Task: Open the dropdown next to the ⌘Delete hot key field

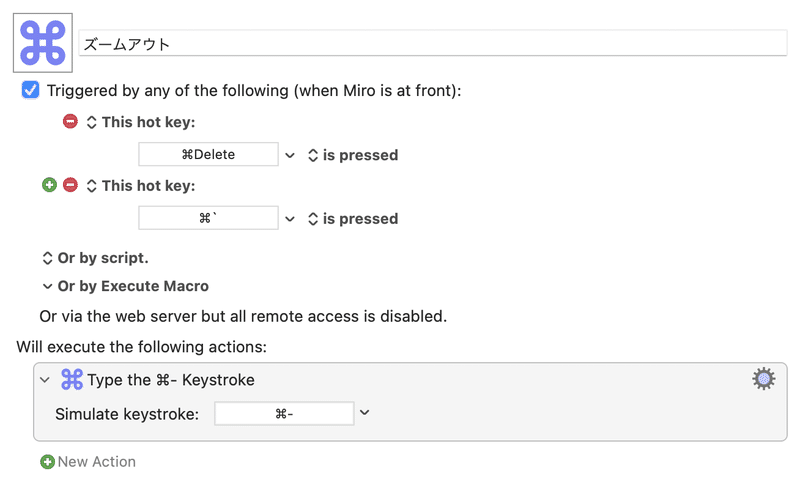Action: point(290,155)
